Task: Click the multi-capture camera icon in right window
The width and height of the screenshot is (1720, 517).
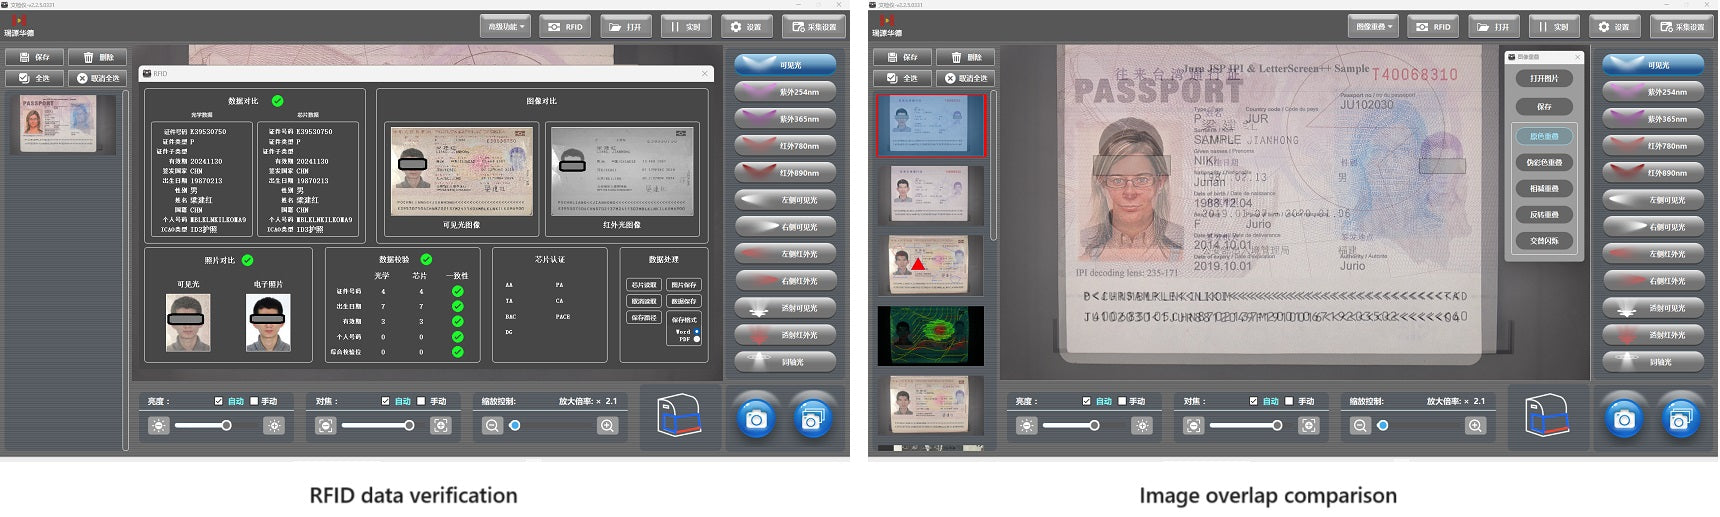Action: (1680, 419)
